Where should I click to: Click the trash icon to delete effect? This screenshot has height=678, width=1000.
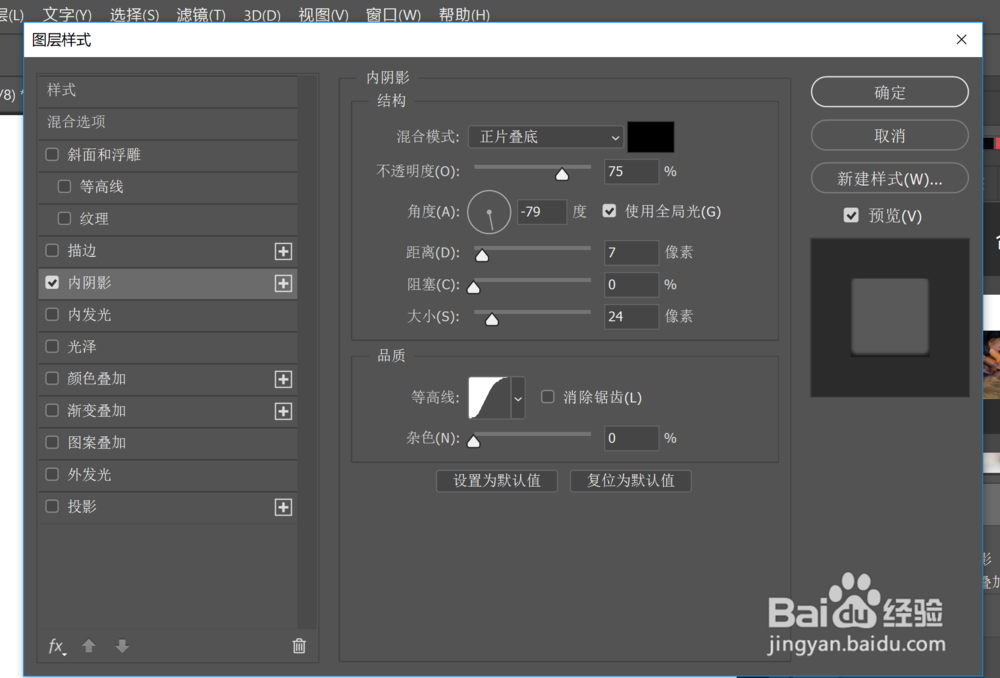[x=298, y=647]
